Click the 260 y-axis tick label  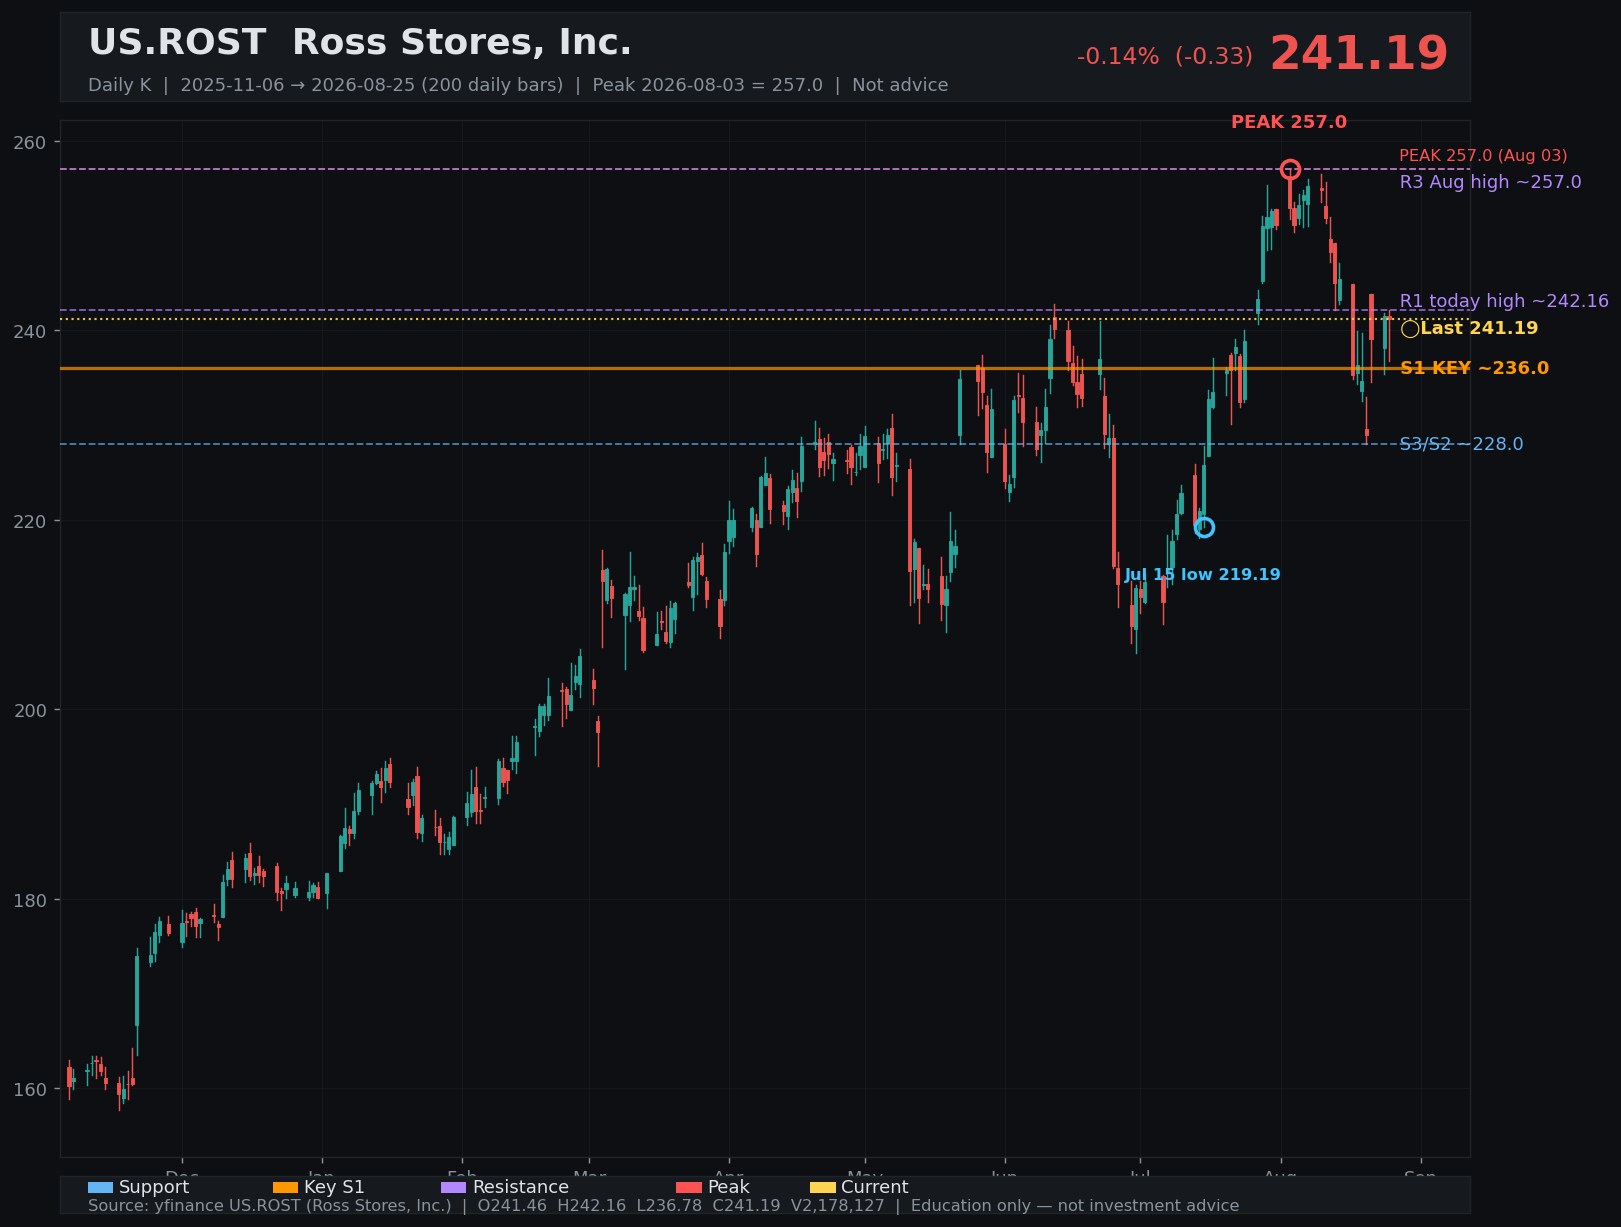click(31, 142)
